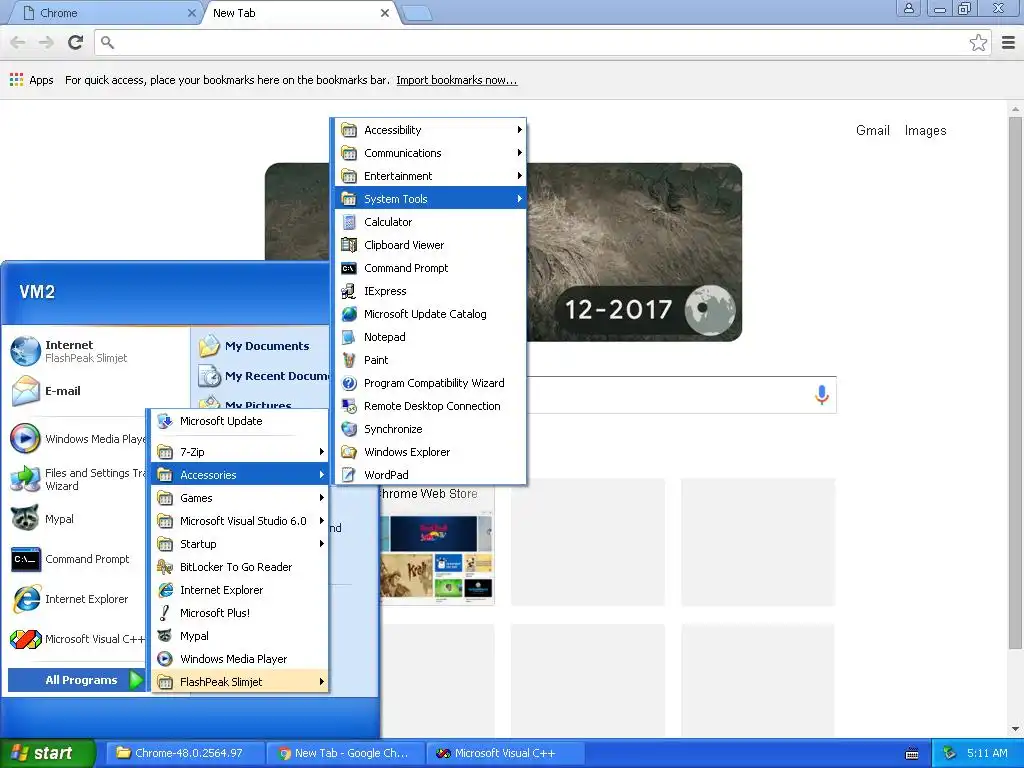This screenshot has width=1024, height=768.
Task: Expand the Startup program folder
Action: click(x=240, y=544)
